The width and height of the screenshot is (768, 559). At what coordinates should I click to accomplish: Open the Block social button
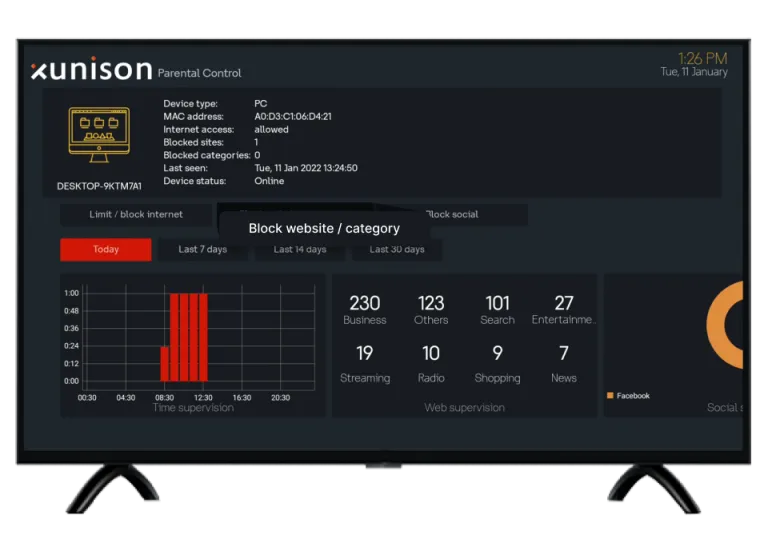coord(452,215)
